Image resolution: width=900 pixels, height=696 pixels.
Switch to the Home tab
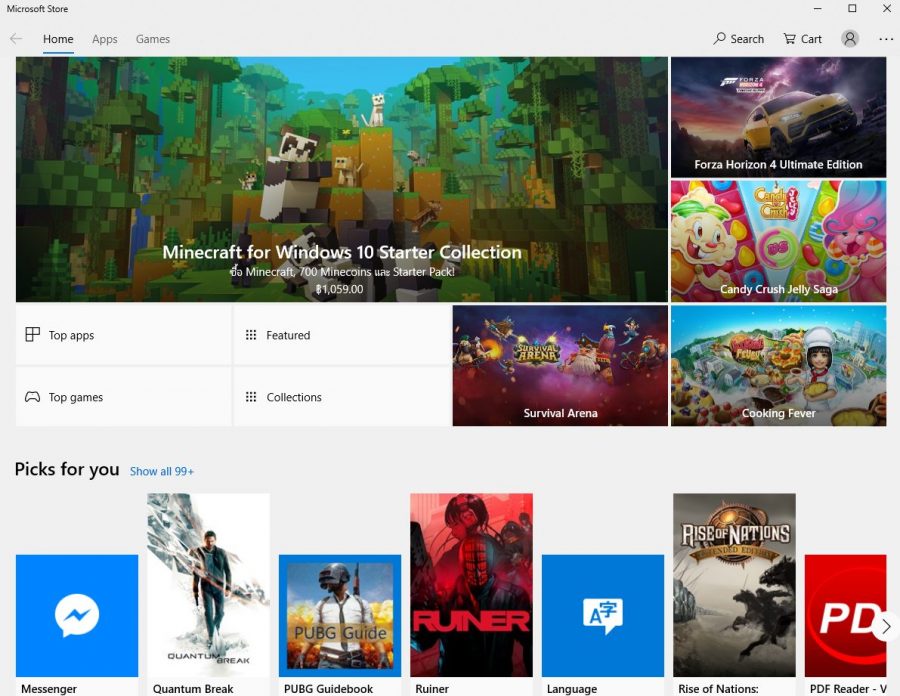coord(58,39)
